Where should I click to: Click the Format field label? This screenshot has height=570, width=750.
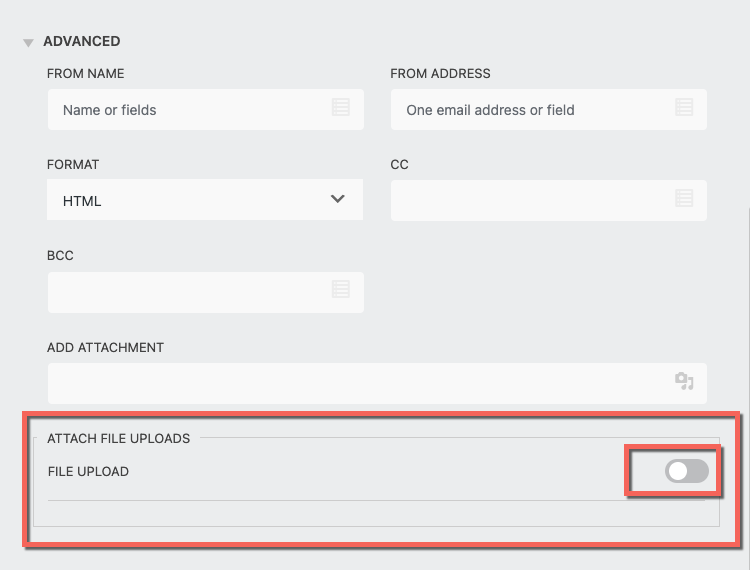pos(73,164)
